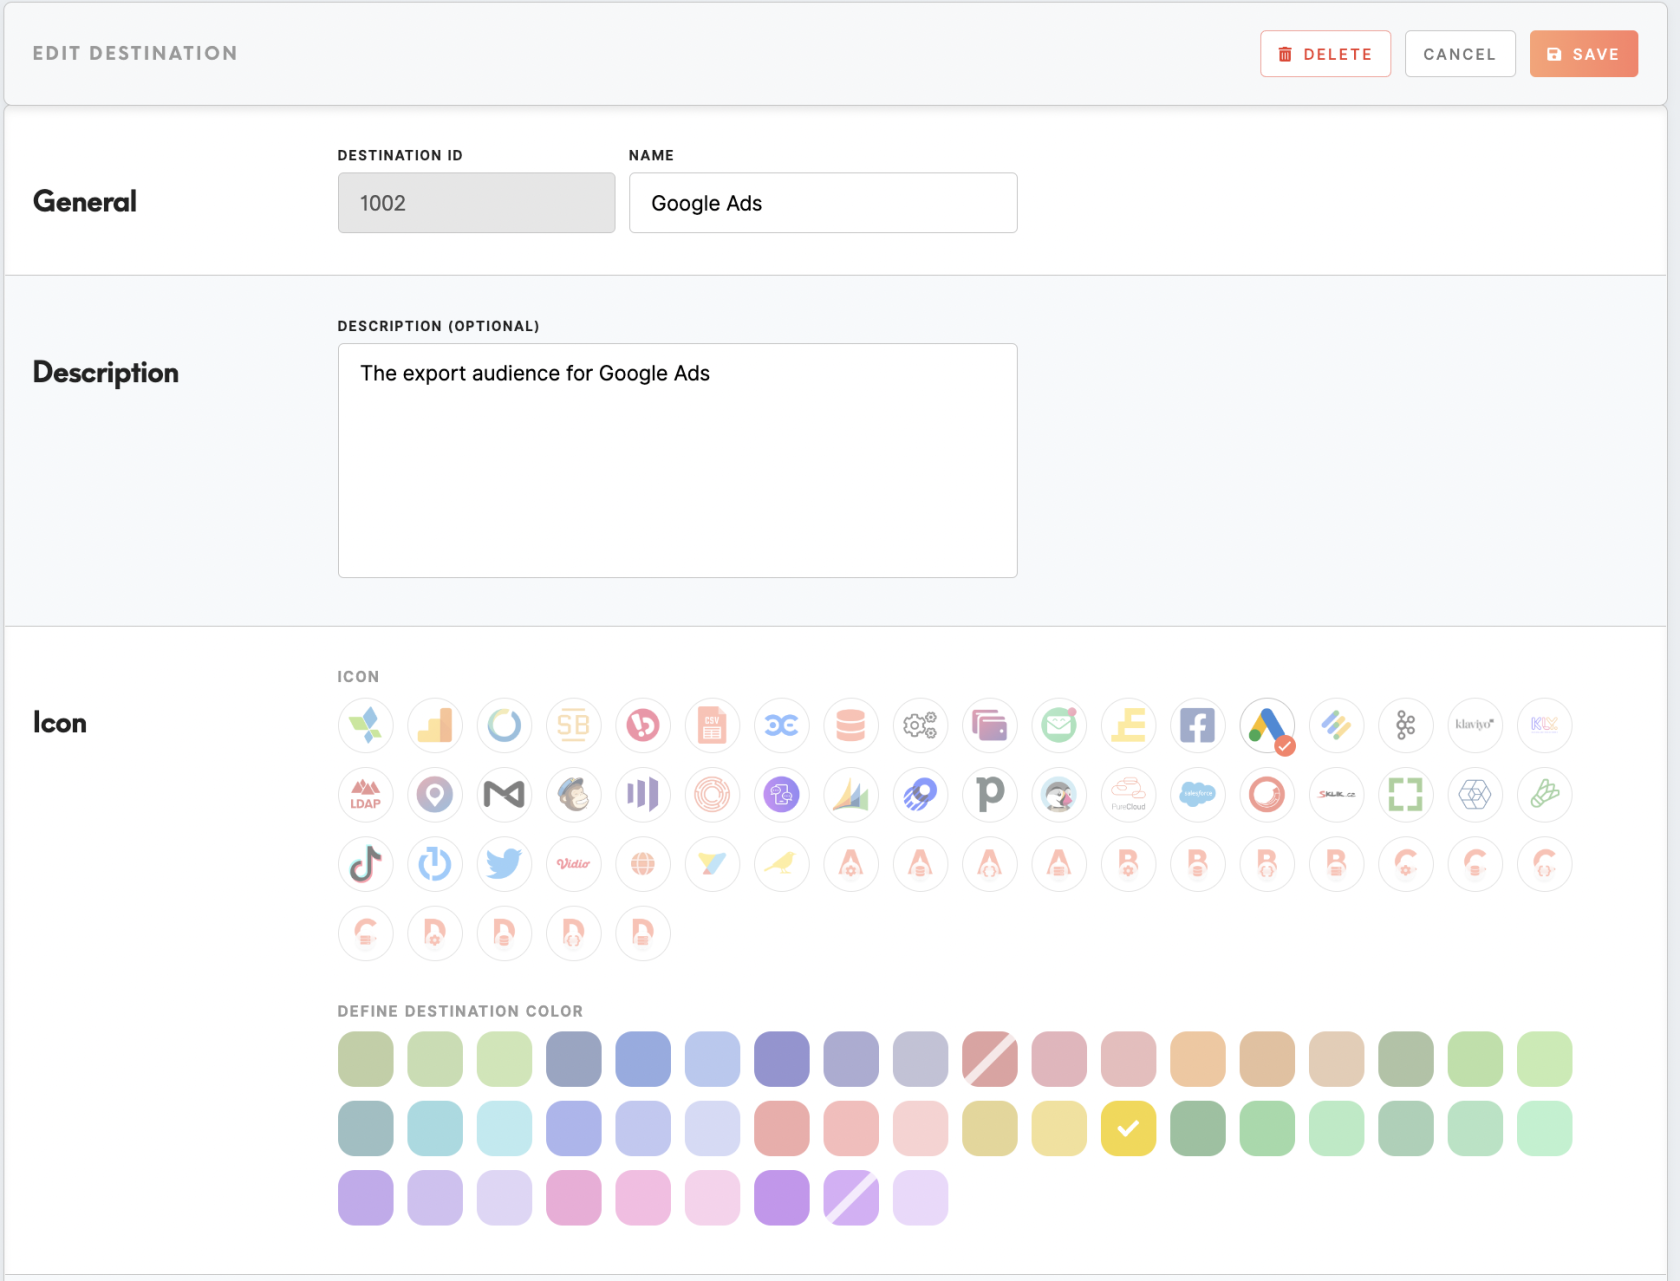Select the PureCloud icon
Viewport: 1680px width, 1281px height.
pyautogui.click(x=1128, y=795)
